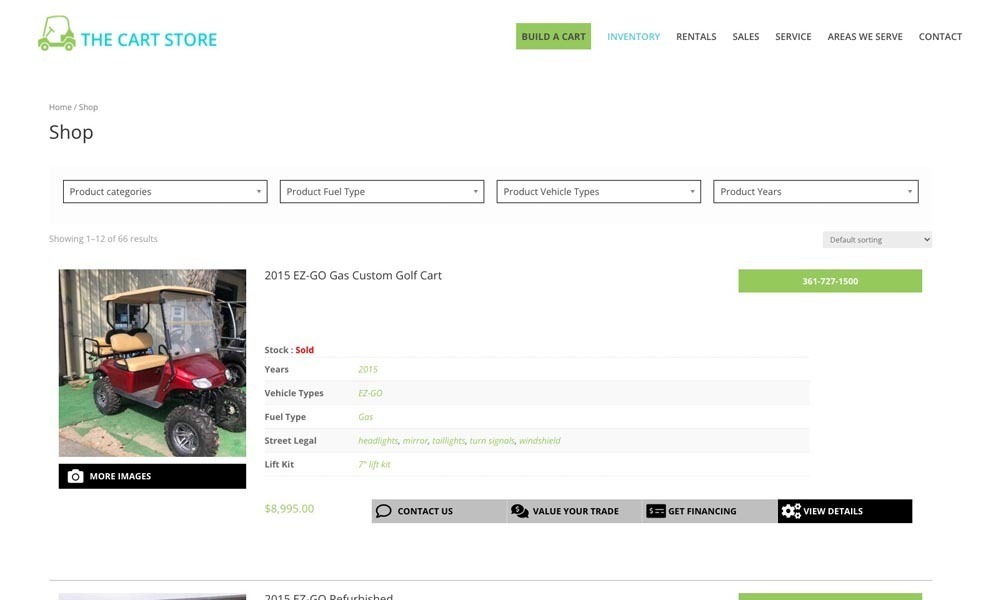Open the Rentals menu item
Viewport: 981px width, 600px height.
coord(696,37)
